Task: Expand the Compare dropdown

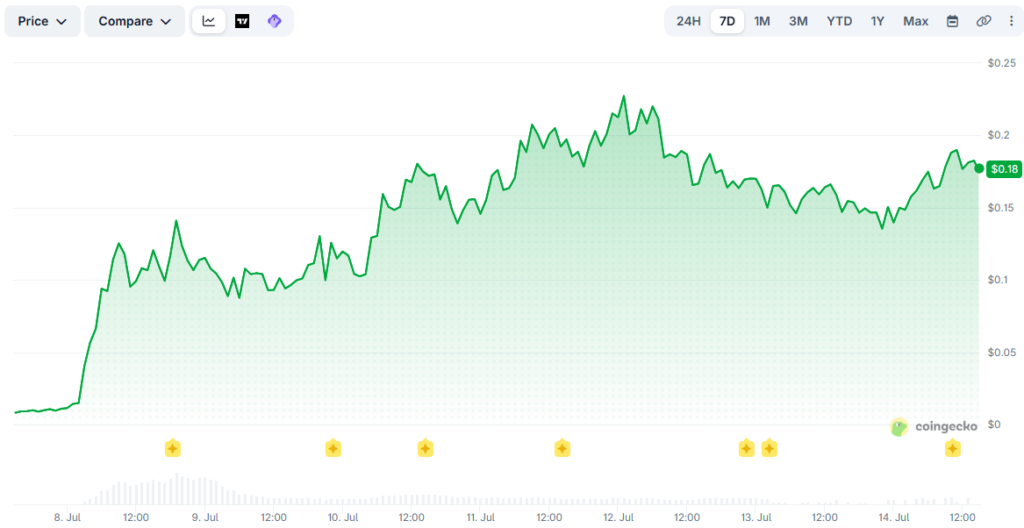Action: [x=135, y=21]
